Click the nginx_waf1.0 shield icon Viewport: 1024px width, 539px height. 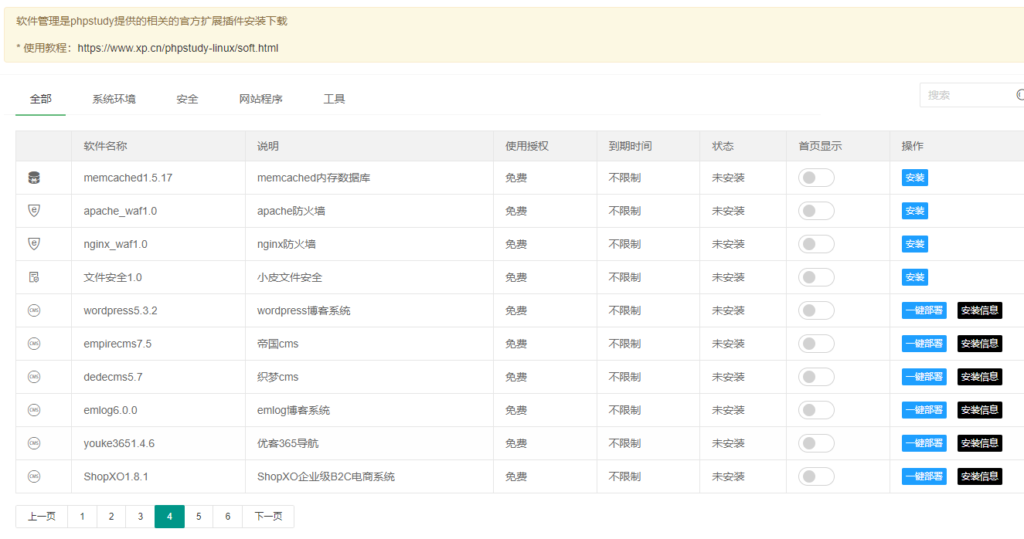coord(34,244)
